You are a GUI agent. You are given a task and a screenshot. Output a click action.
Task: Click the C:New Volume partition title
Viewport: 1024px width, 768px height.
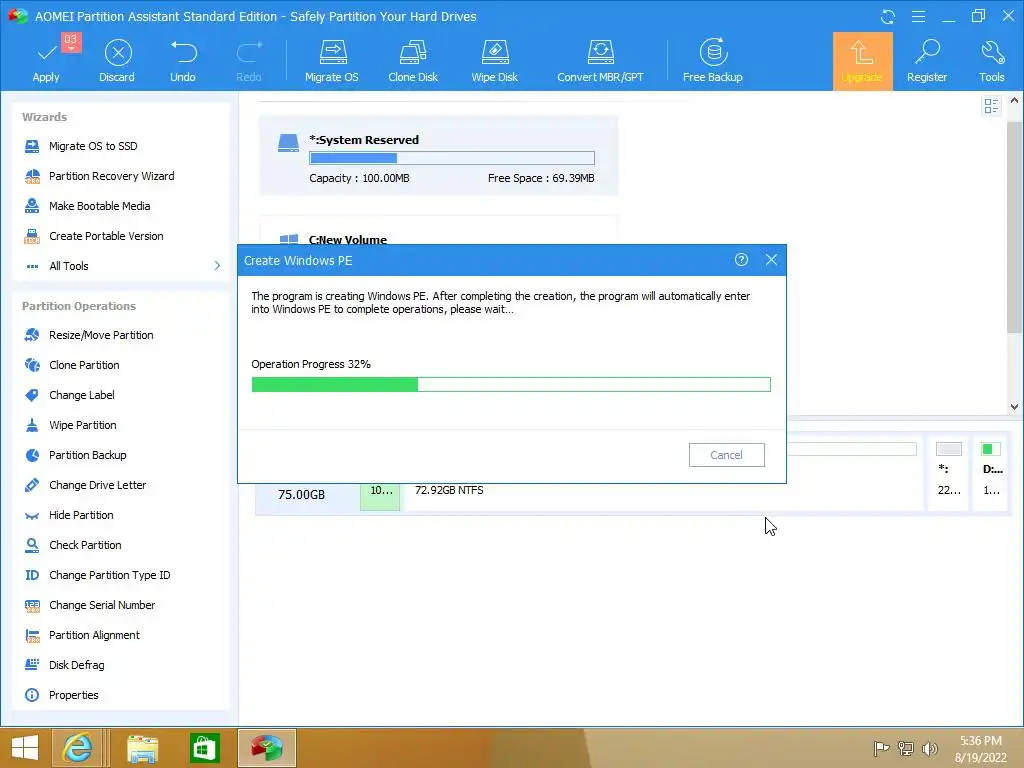347,240
